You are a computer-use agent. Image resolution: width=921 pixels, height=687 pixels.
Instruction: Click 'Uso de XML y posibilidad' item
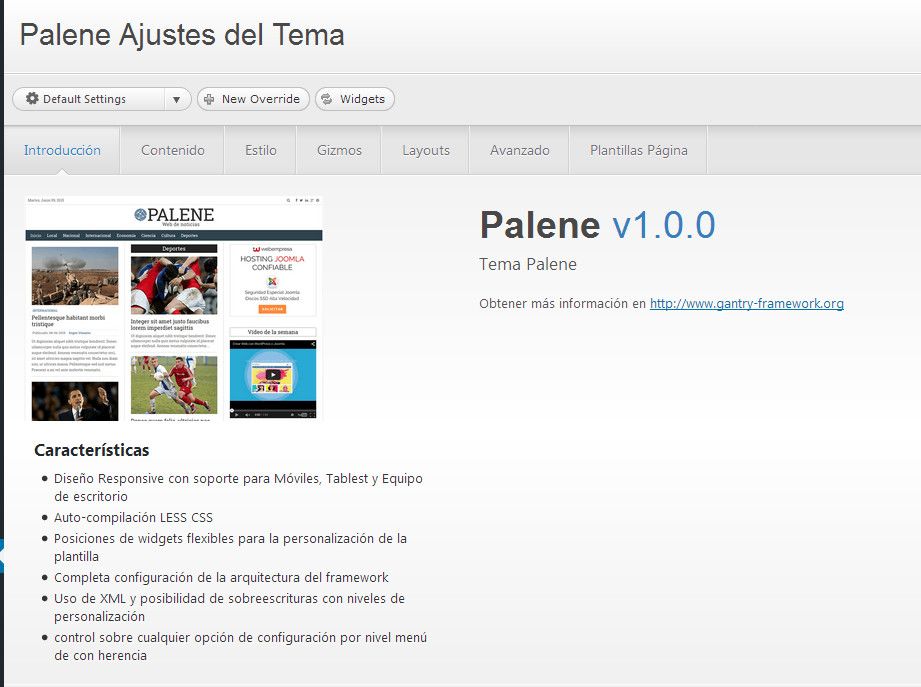[229, 607]
